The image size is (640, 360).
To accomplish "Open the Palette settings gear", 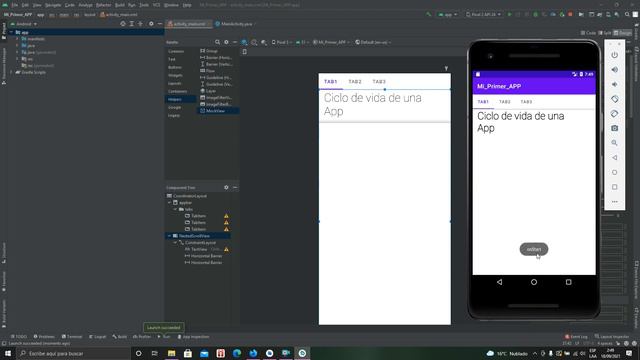I will [x=226, y=42].
